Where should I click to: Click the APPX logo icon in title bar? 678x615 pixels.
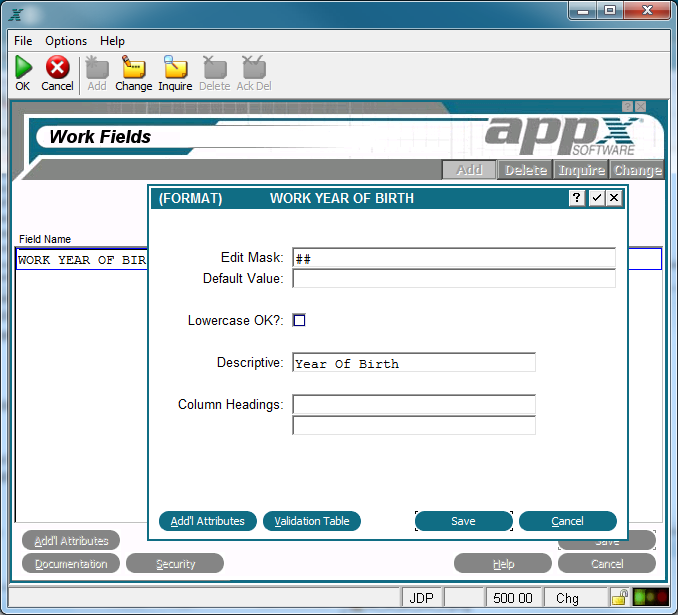16,15
